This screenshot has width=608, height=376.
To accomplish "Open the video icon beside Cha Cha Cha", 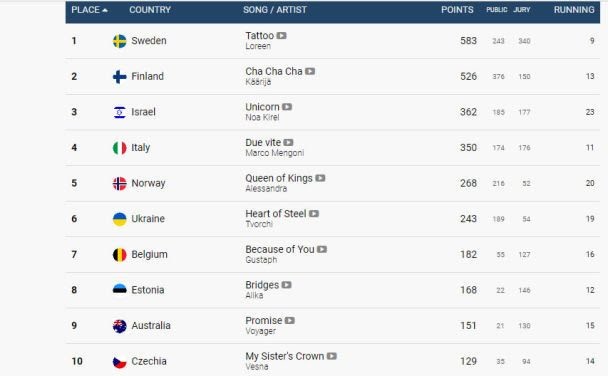I will point(310,71).
